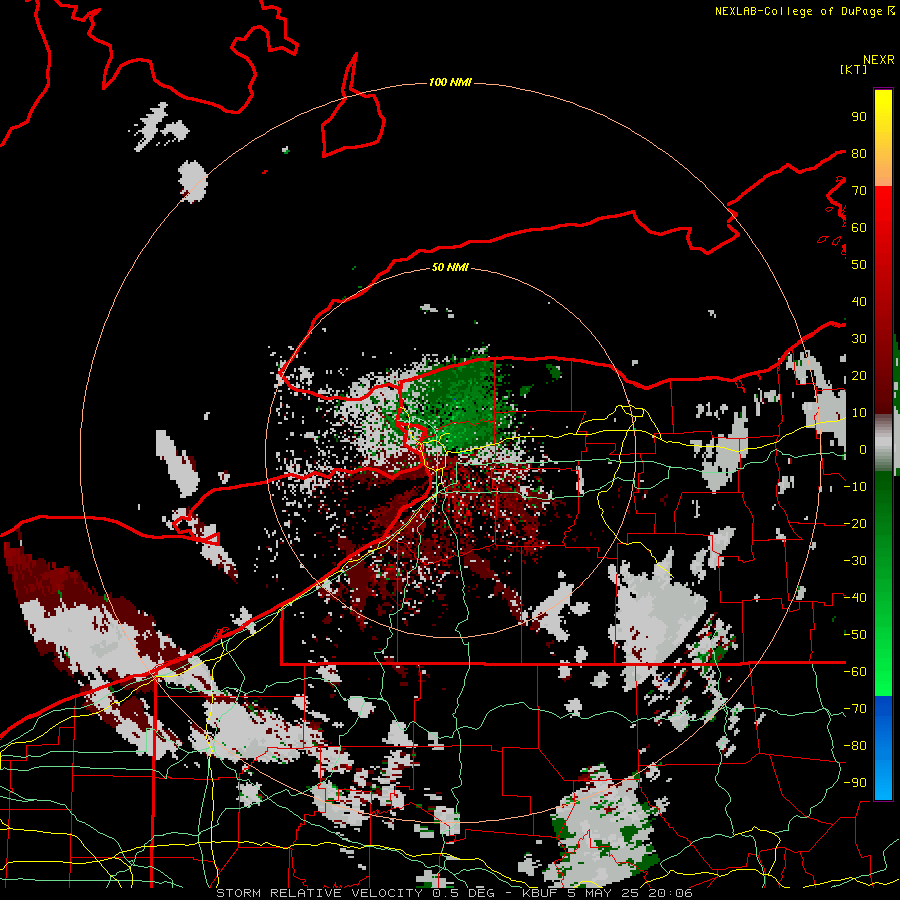900x900 pixels.
Task: Click the 50 value on velocity scale
Action: tap(859, 265)
